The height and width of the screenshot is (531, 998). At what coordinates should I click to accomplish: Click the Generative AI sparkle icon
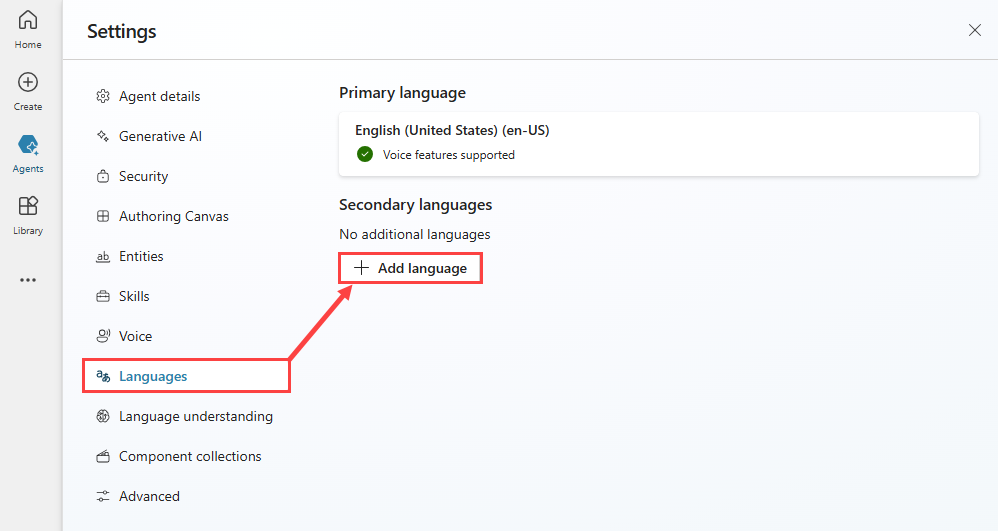(102, 136)
